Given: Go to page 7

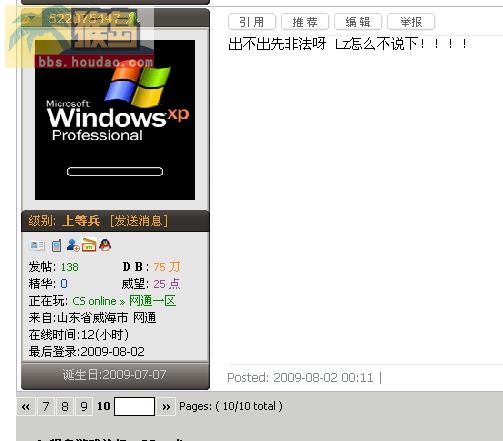Looking at the screenshot, I should (46, 406).
